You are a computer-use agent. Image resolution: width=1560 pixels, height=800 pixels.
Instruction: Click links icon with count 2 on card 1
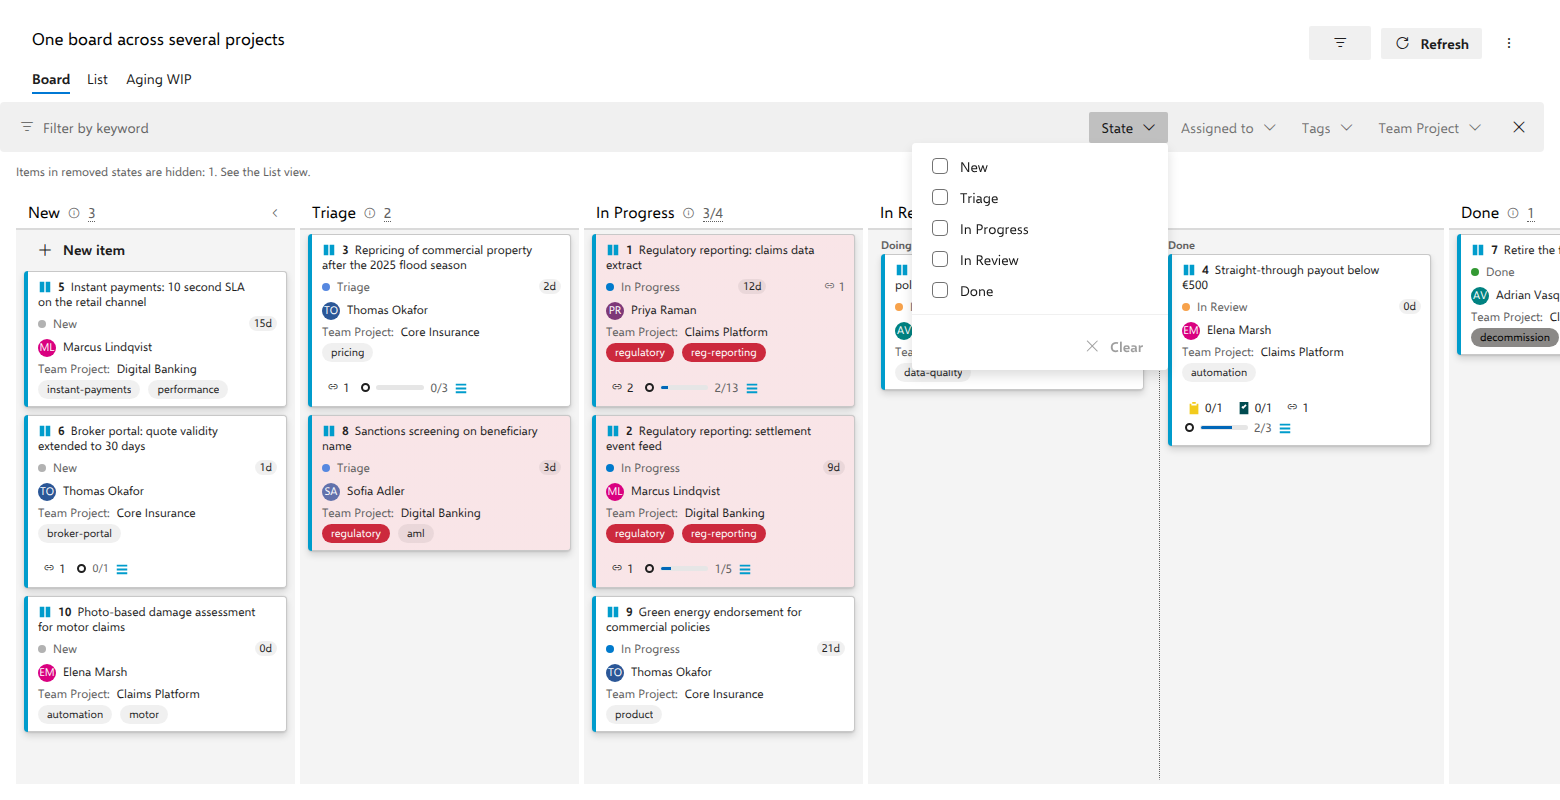pyautogui.click(x=617, y=388)
